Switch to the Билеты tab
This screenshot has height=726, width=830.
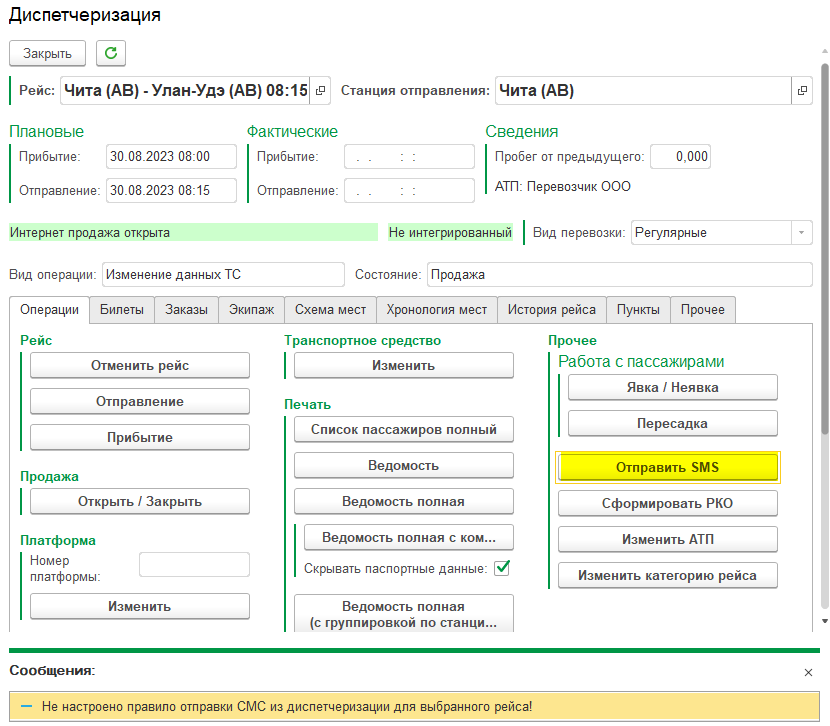[122, 310]
